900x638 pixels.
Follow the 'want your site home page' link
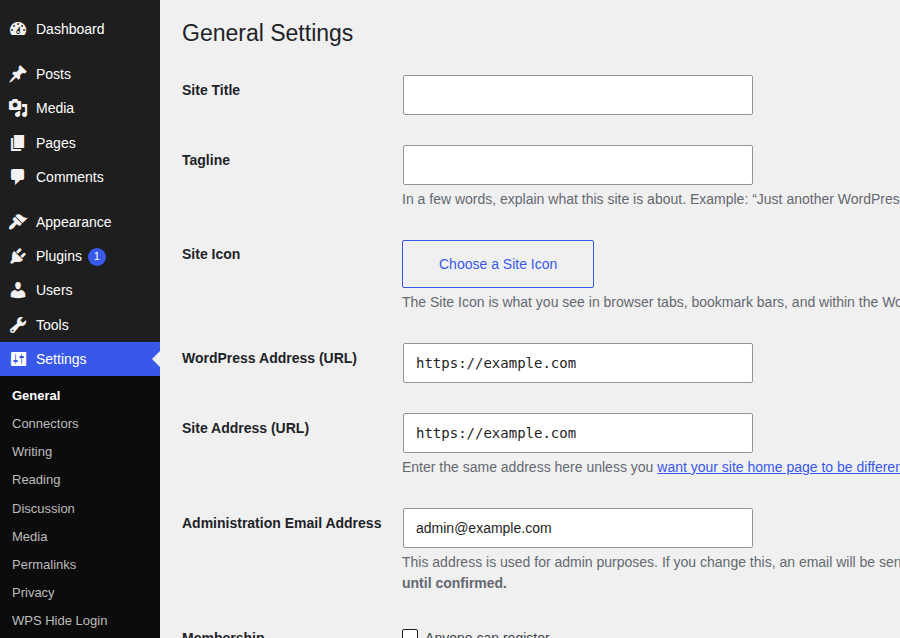(x=778, y=467)
